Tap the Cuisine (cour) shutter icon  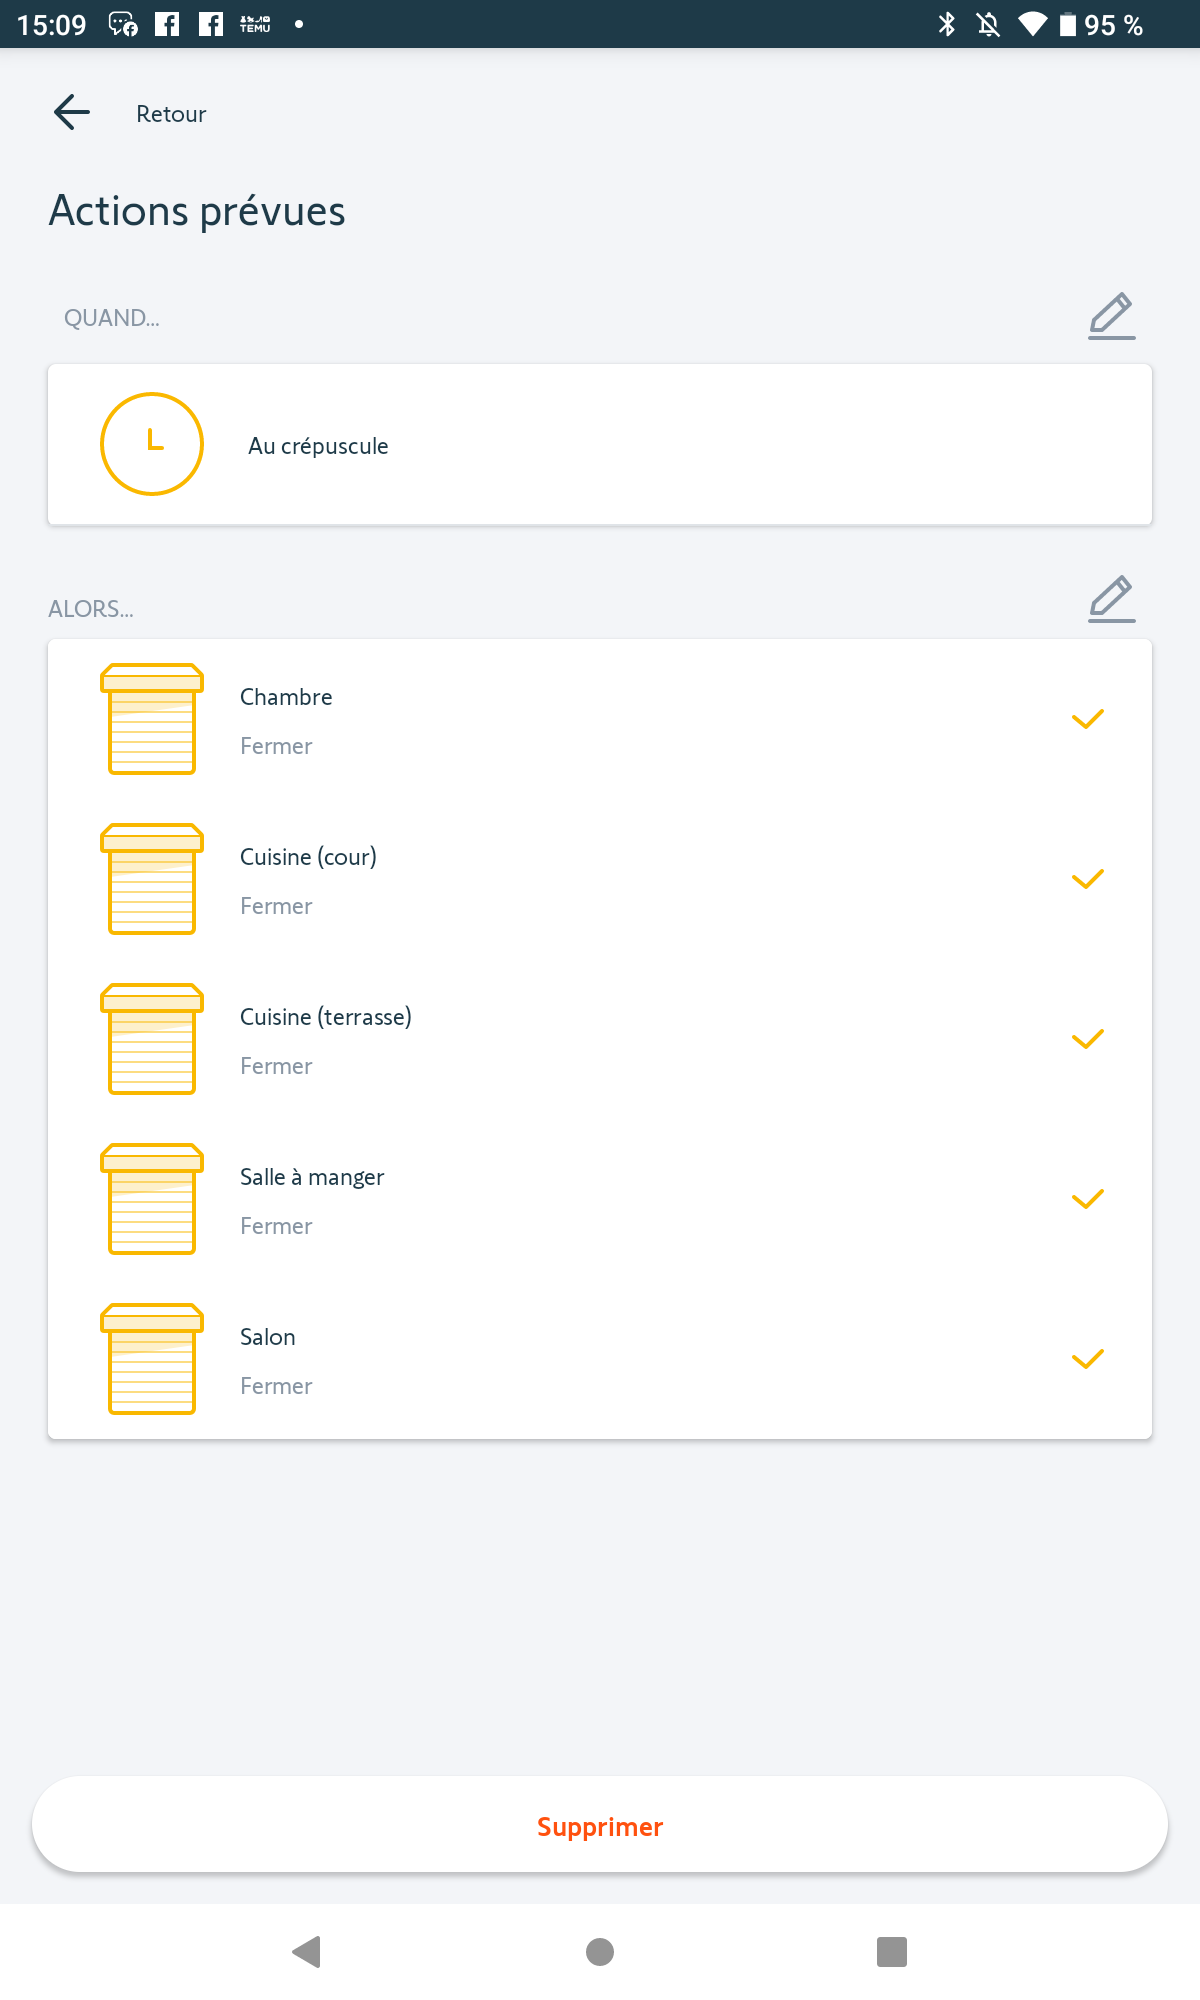tap(152, 879)
